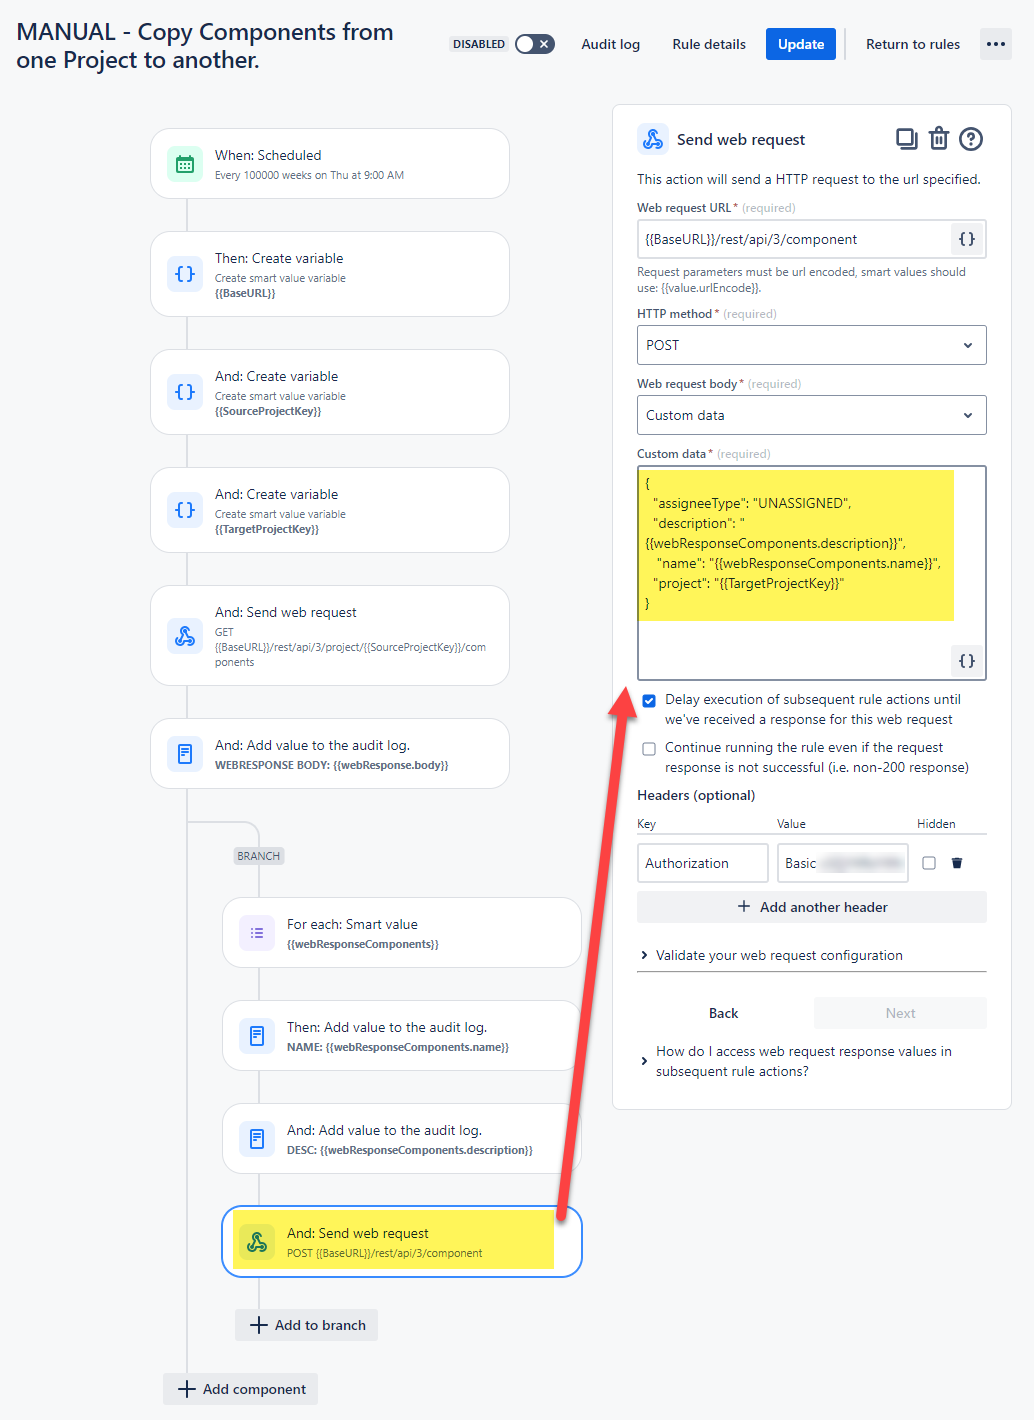Open the Web request body dropdown
This screenshot has height=1420, width=1034.
point(811,415)
